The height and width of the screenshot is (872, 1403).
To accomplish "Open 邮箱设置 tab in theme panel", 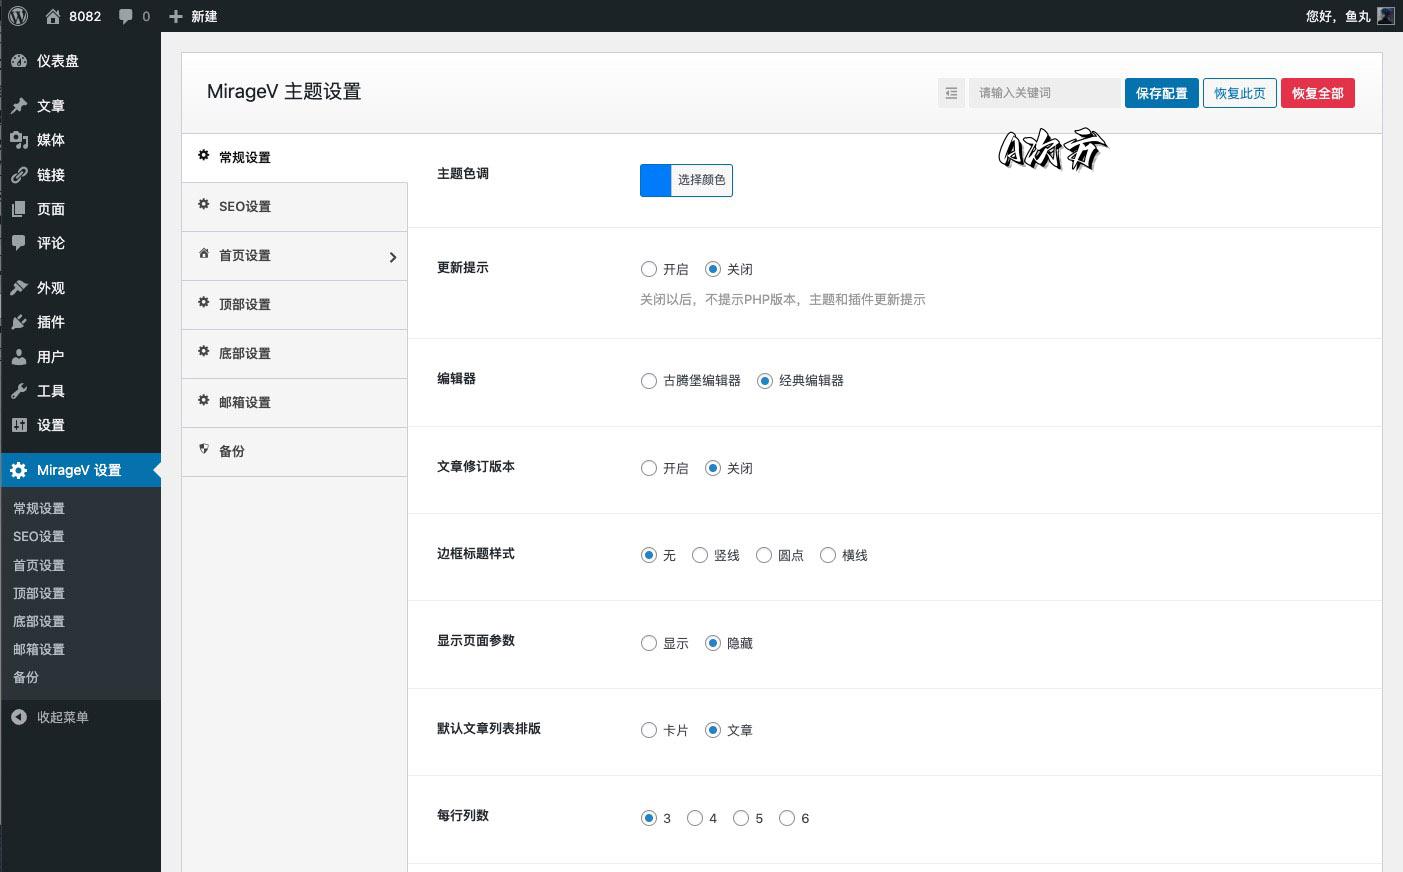I will coord(294,402).
